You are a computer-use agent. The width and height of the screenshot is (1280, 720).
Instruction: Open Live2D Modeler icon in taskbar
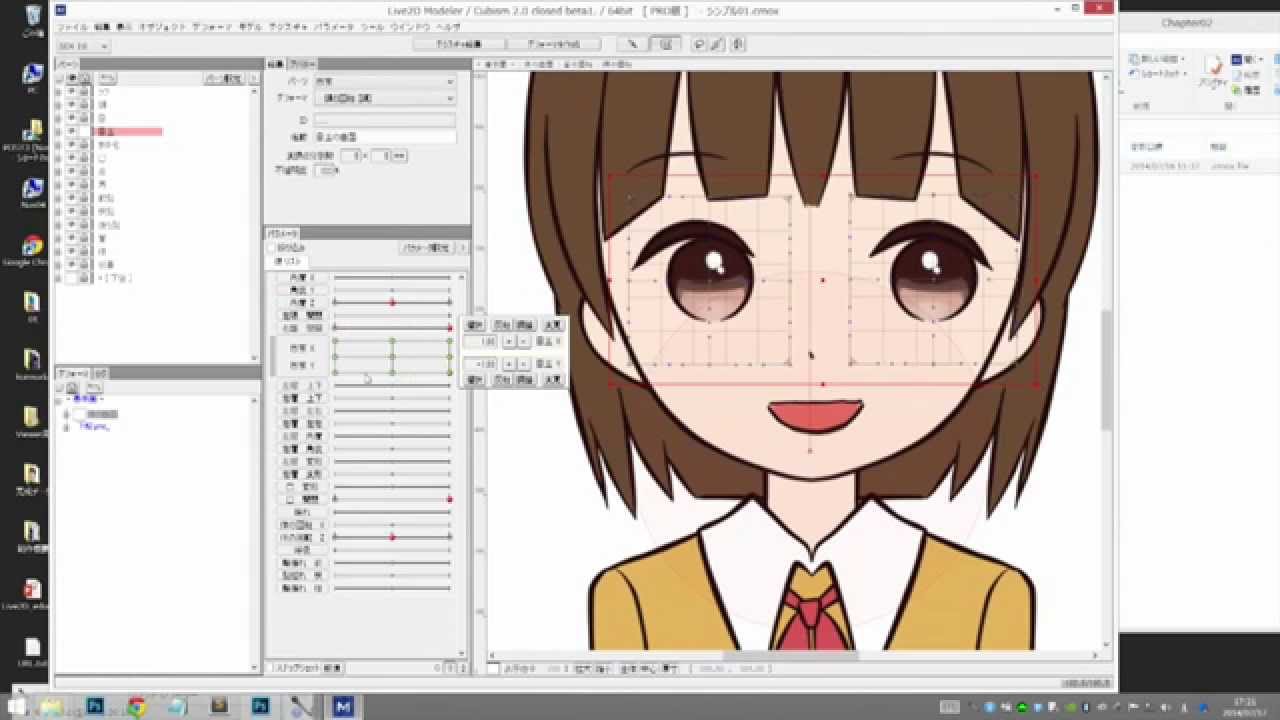[x=344, y=706]
